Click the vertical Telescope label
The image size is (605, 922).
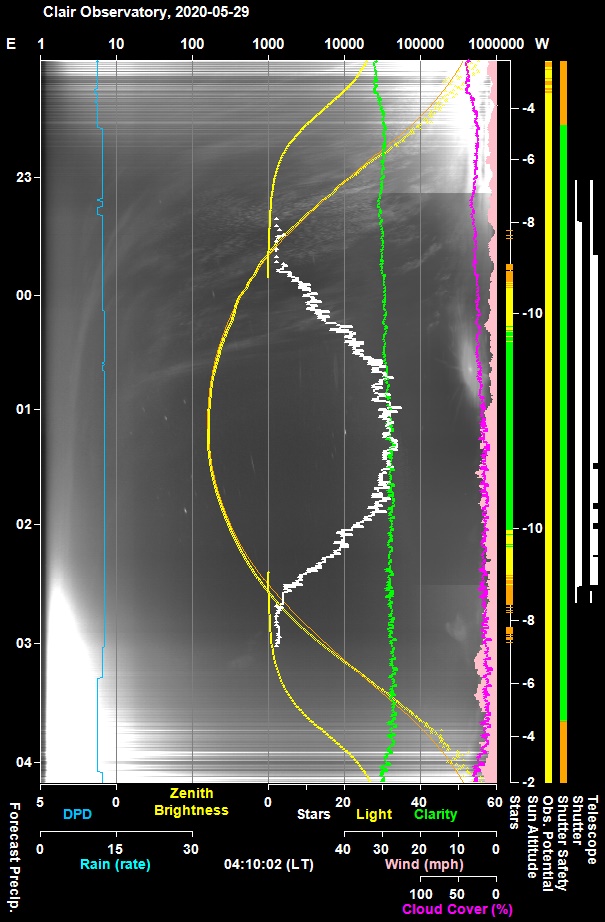[x=591, y=830]
